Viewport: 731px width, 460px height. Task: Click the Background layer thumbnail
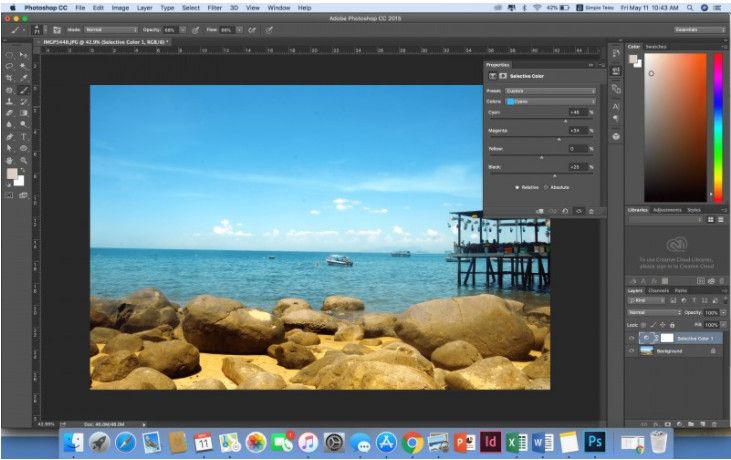click(x=647, y=351)
